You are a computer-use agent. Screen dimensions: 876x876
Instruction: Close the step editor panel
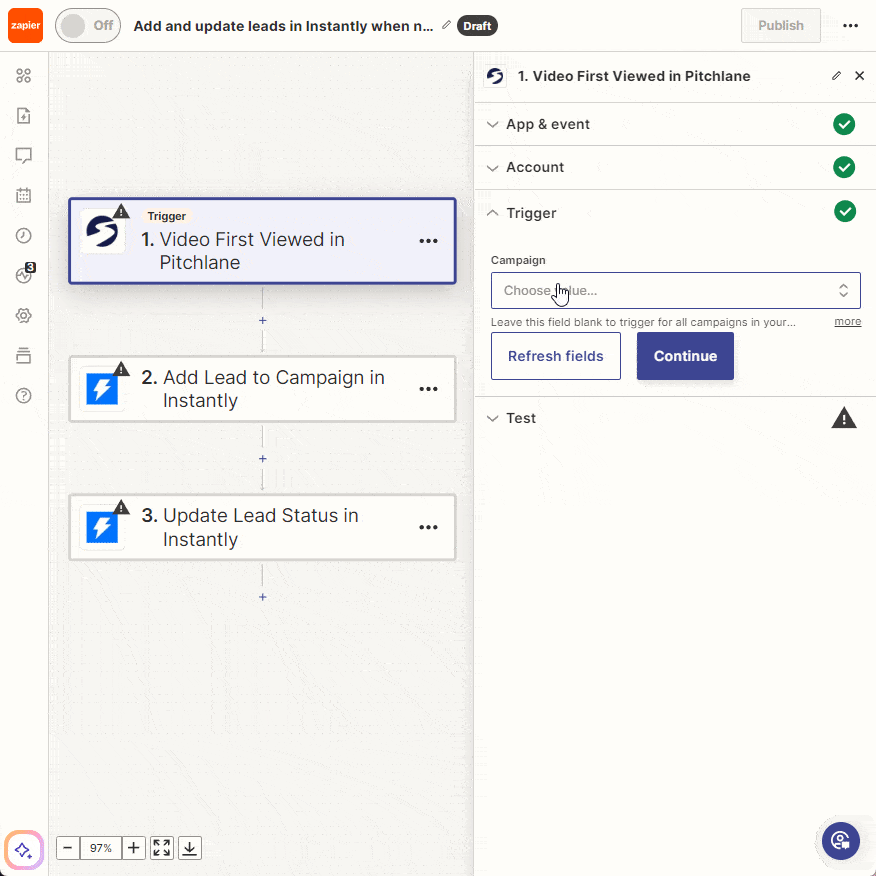tap(859, 75)
